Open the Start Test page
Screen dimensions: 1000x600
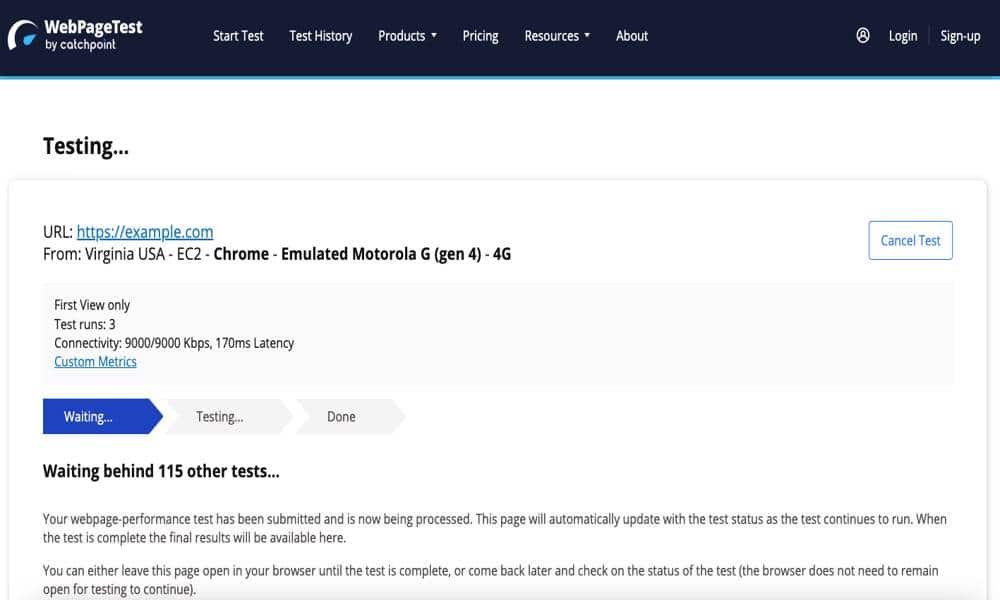click(x=238, y=36)
